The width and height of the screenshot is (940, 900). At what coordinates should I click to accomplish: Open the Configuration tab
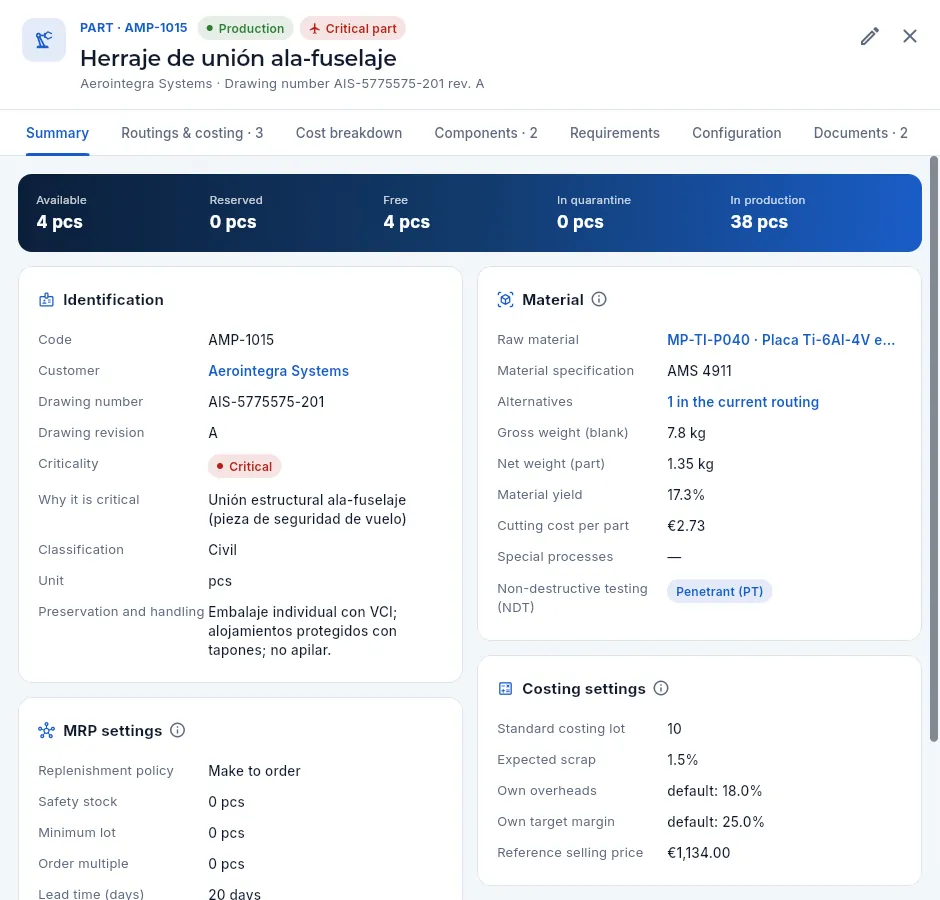coord(736,133)
